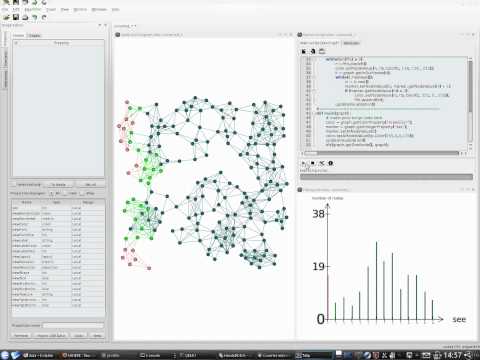
Task: Select the first row in the property table
Action: [58, 208]
